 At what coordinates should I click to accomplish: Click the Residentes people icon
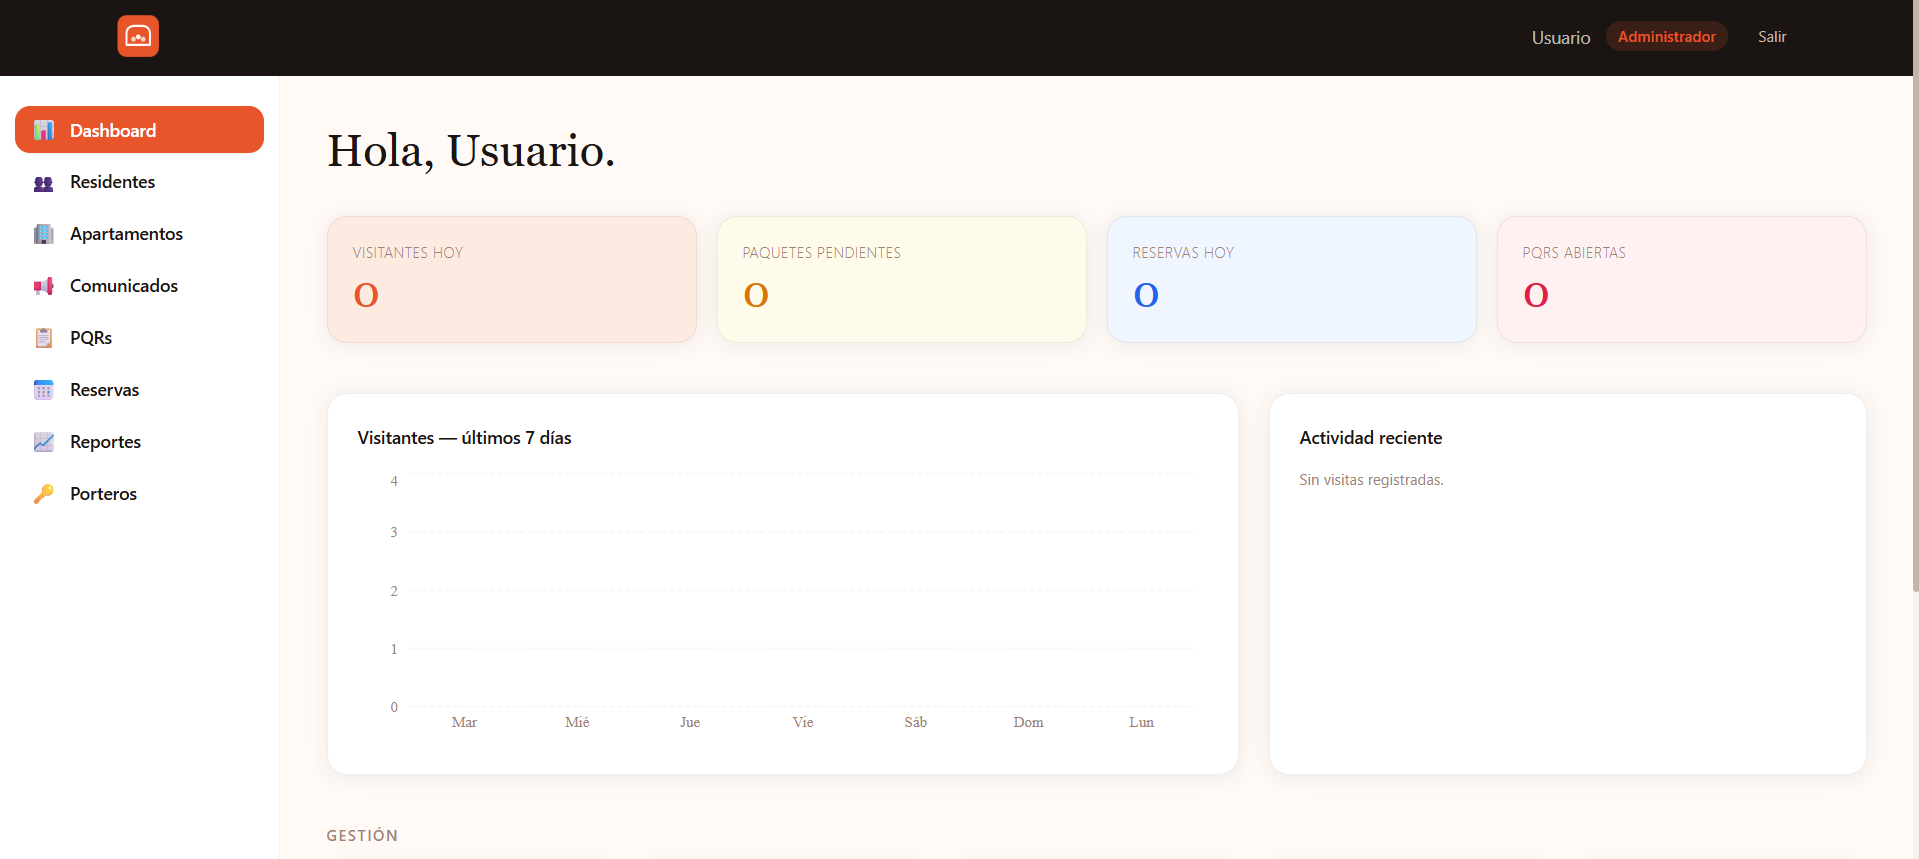pos(44,182)
